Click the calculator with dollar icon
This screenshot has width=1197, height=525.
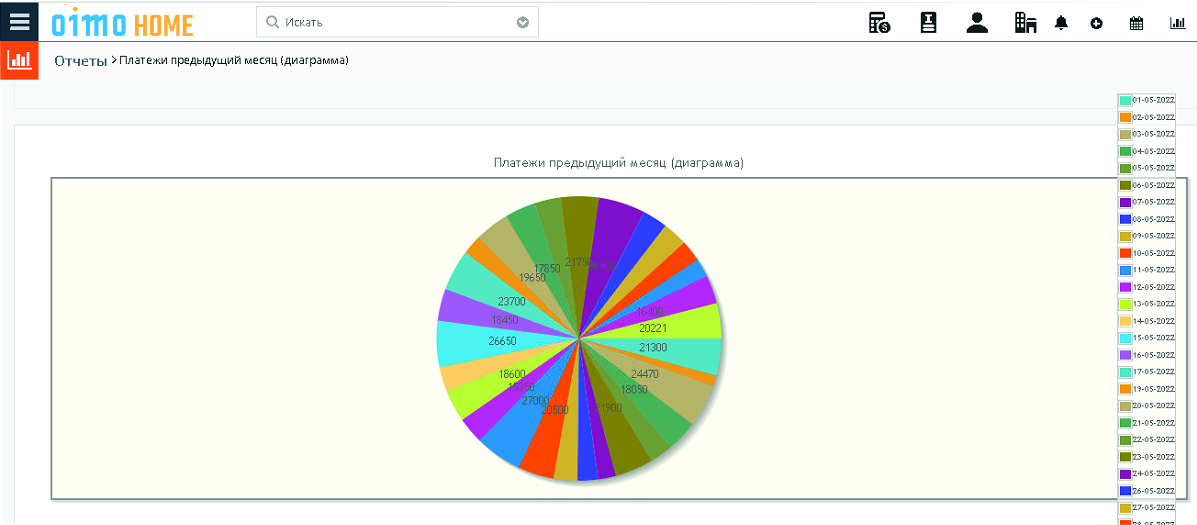(x=879, y=23)
